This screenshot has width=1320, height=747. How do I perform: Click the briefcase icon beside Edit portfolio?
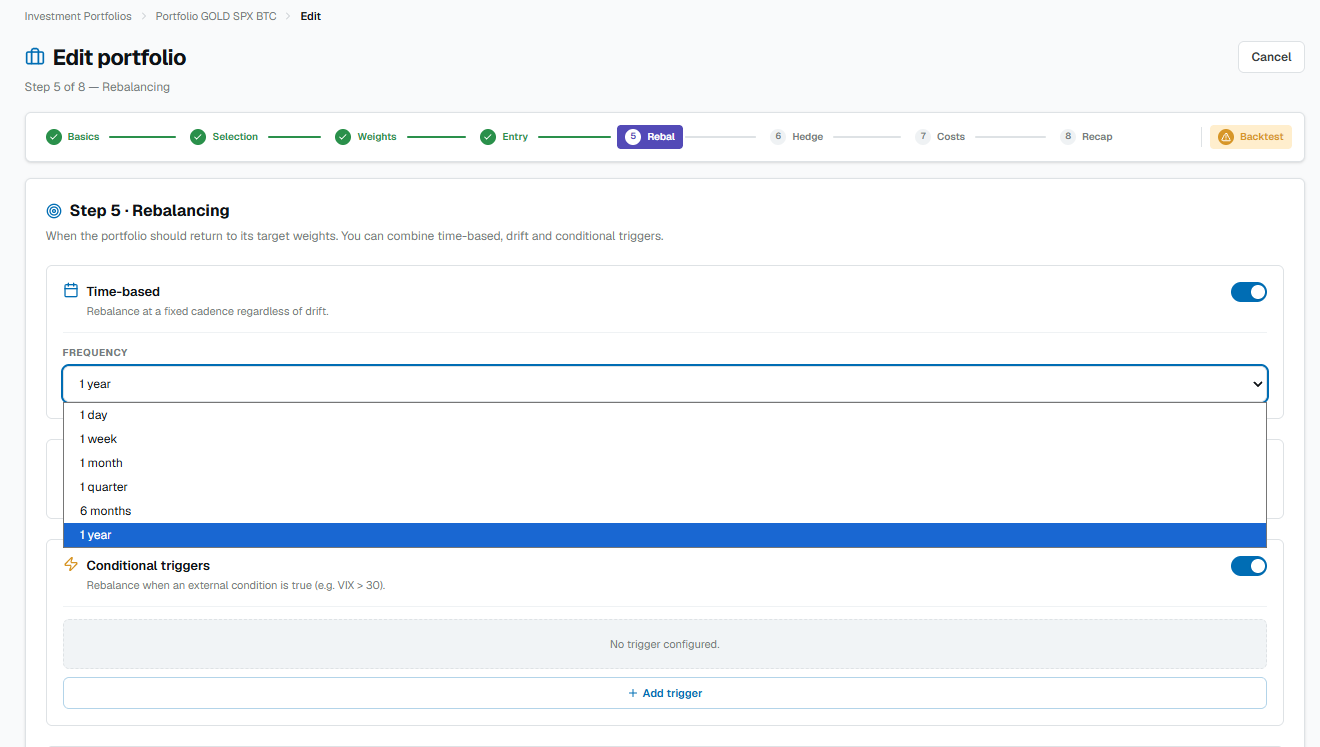(x=35, y=57)
